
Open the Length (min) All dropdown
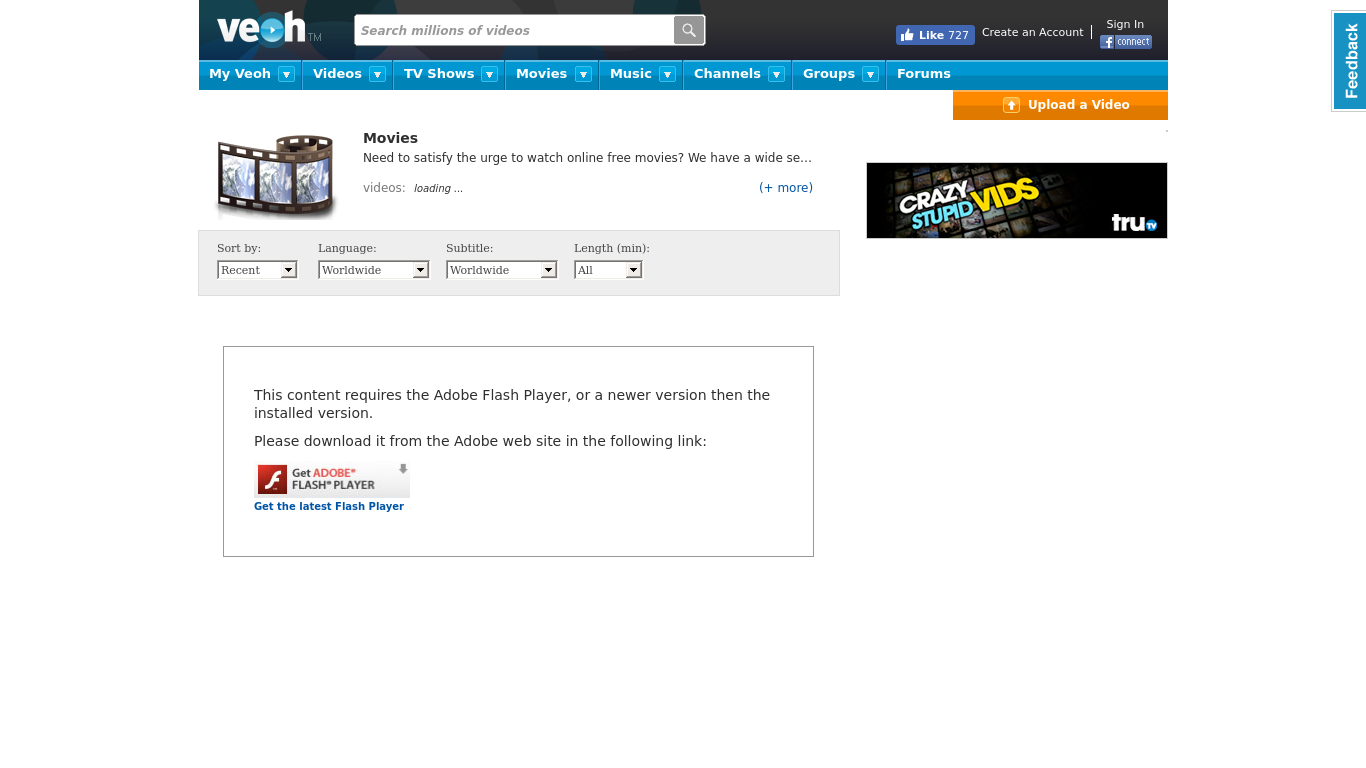(x=608, y=270)
